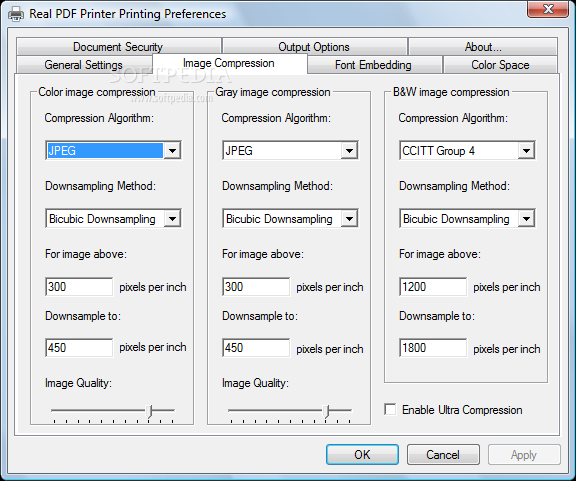
Task: Click the Cancel button
Action: pos(443,455)
